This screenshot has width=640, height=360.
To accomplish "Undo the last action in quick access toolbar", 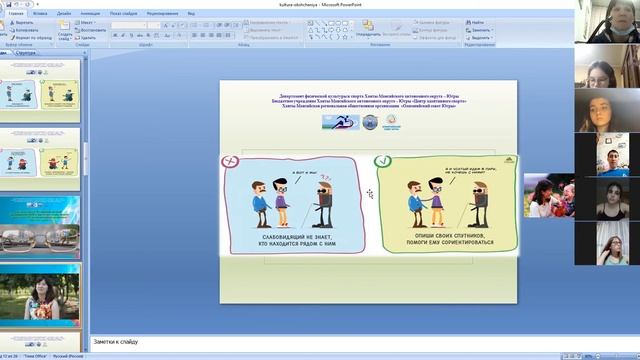I will (x=17, y=4).
